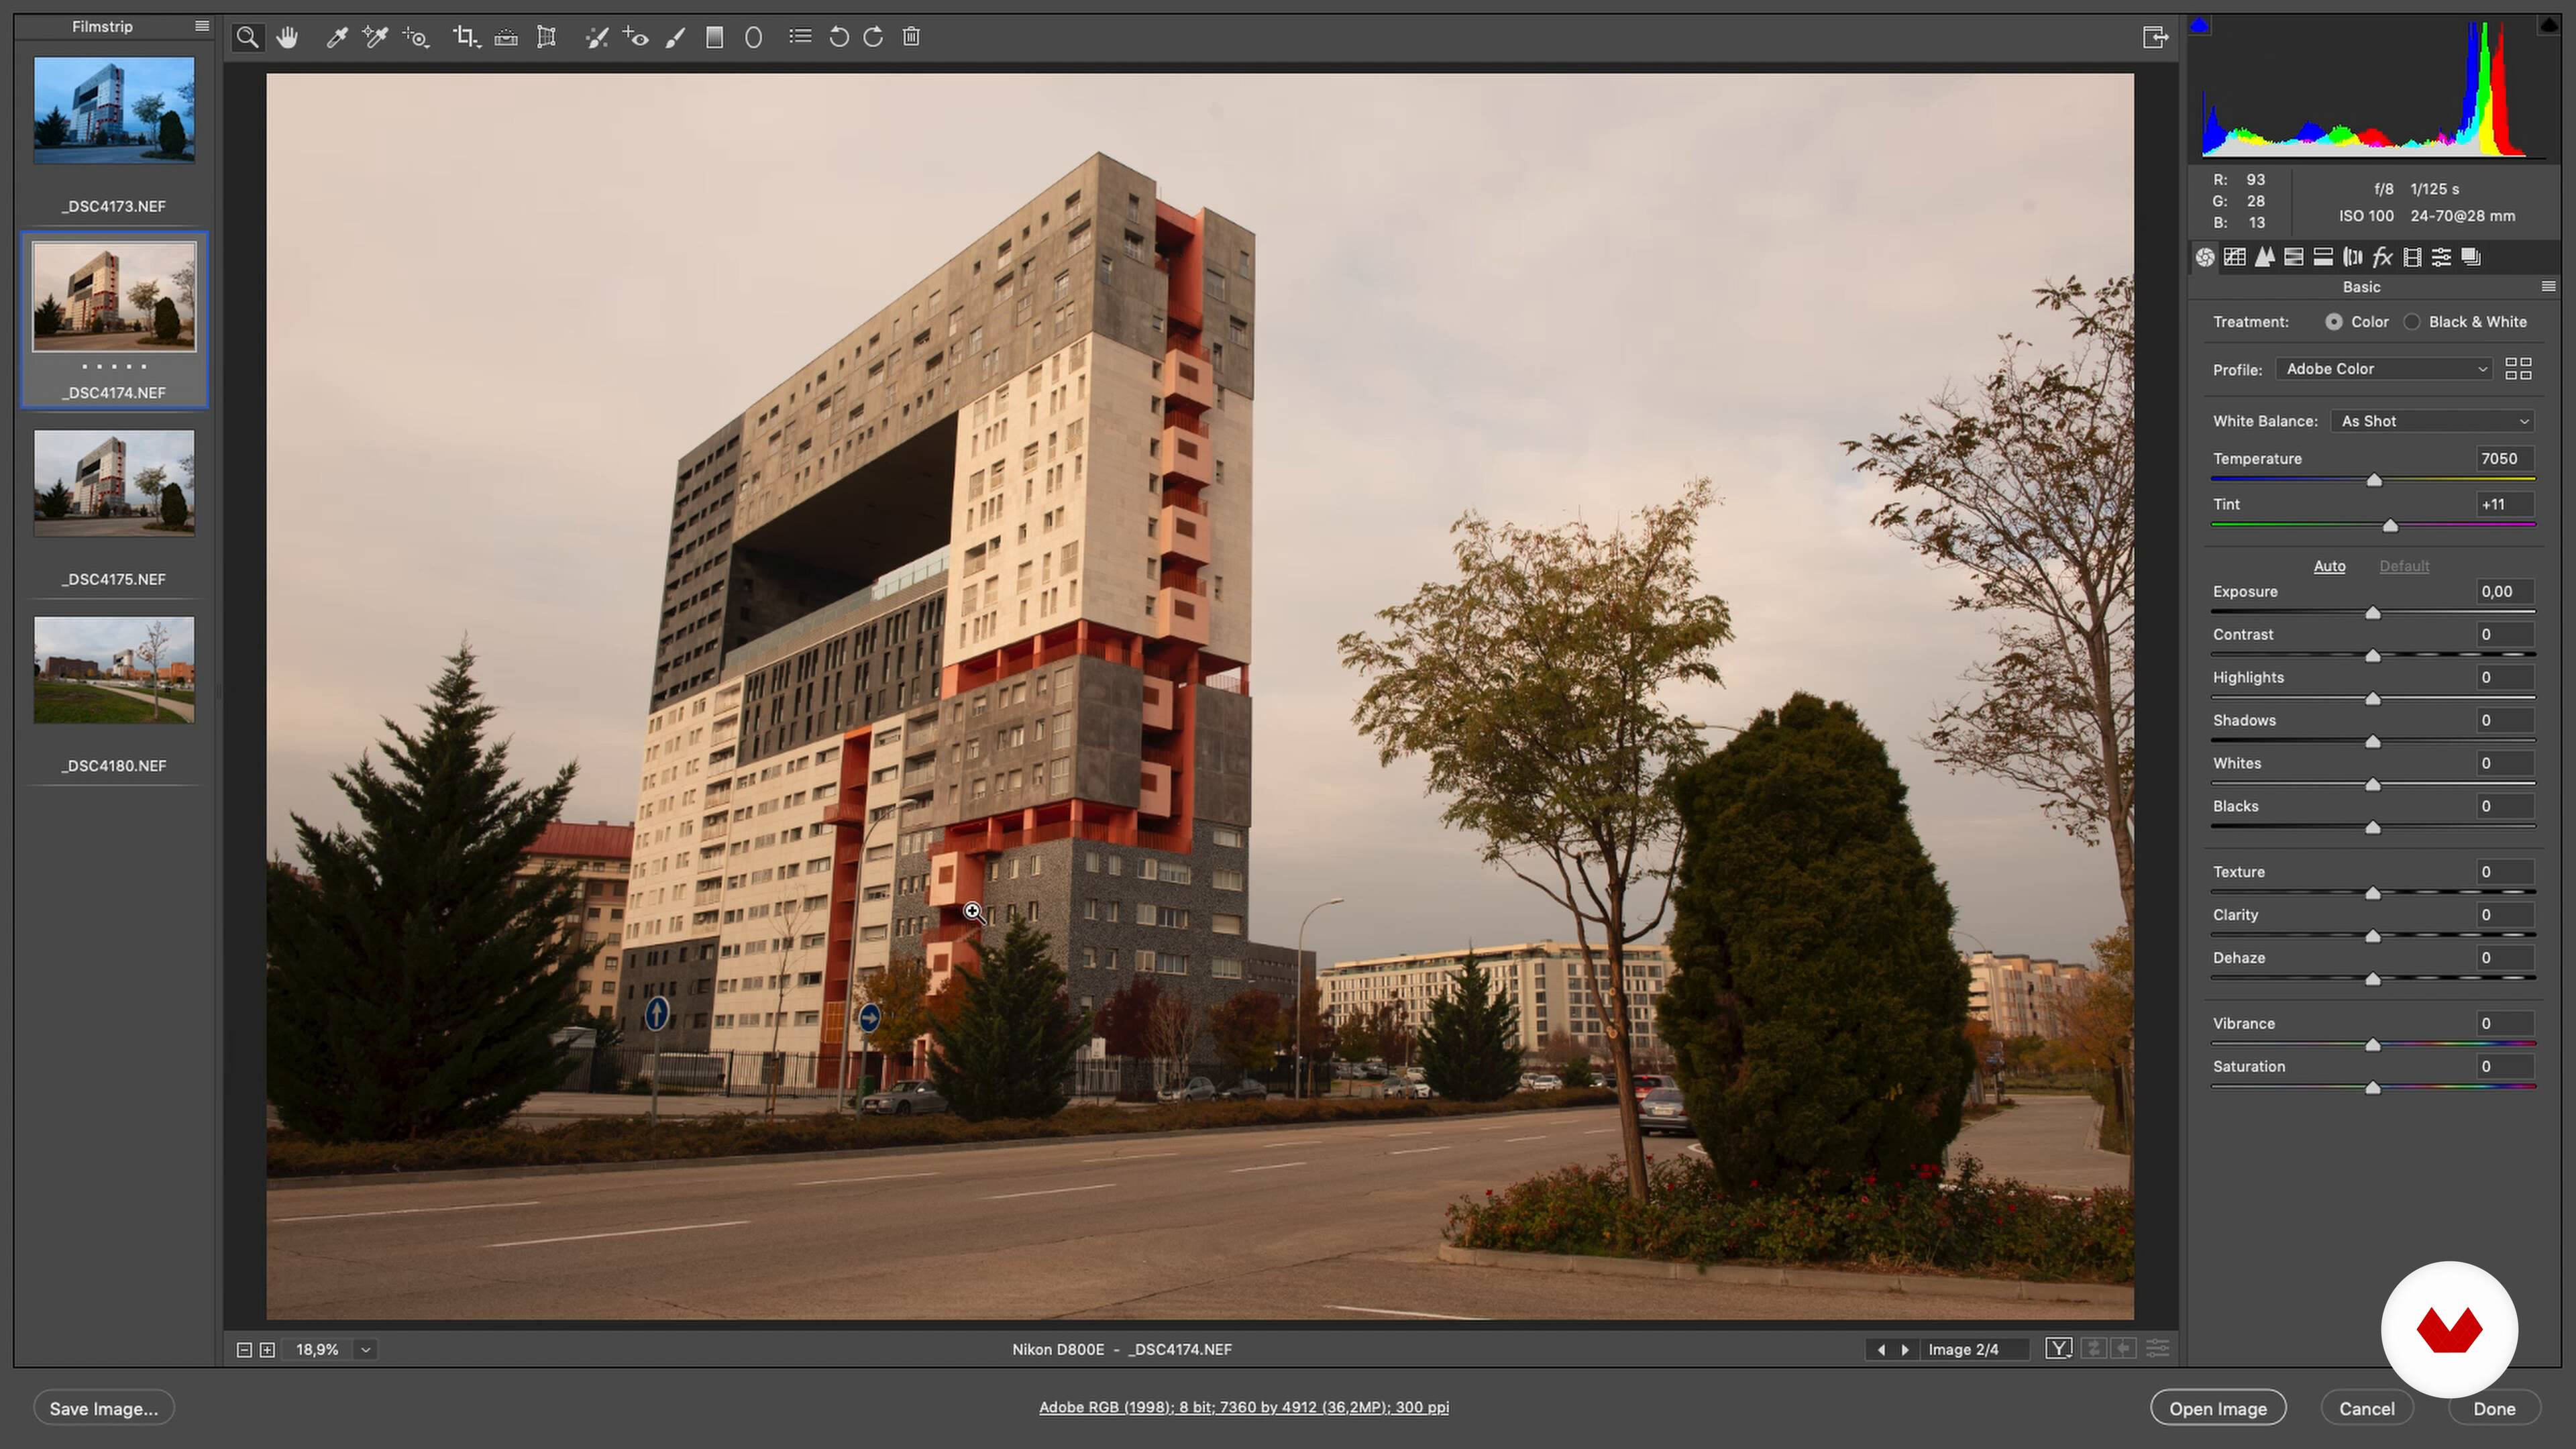The width and height of the screenshot is (2576, 1449).
Task: Click the Contrast value field
Action: (x=2504, y=635)
